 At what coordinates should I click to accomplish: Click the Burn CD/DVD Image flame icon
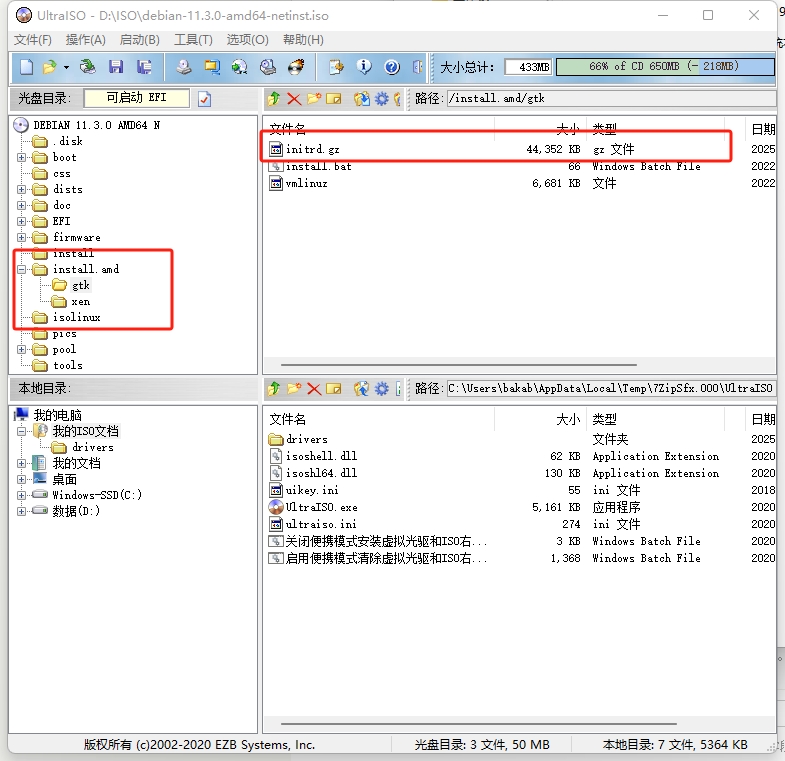[296, 67]
